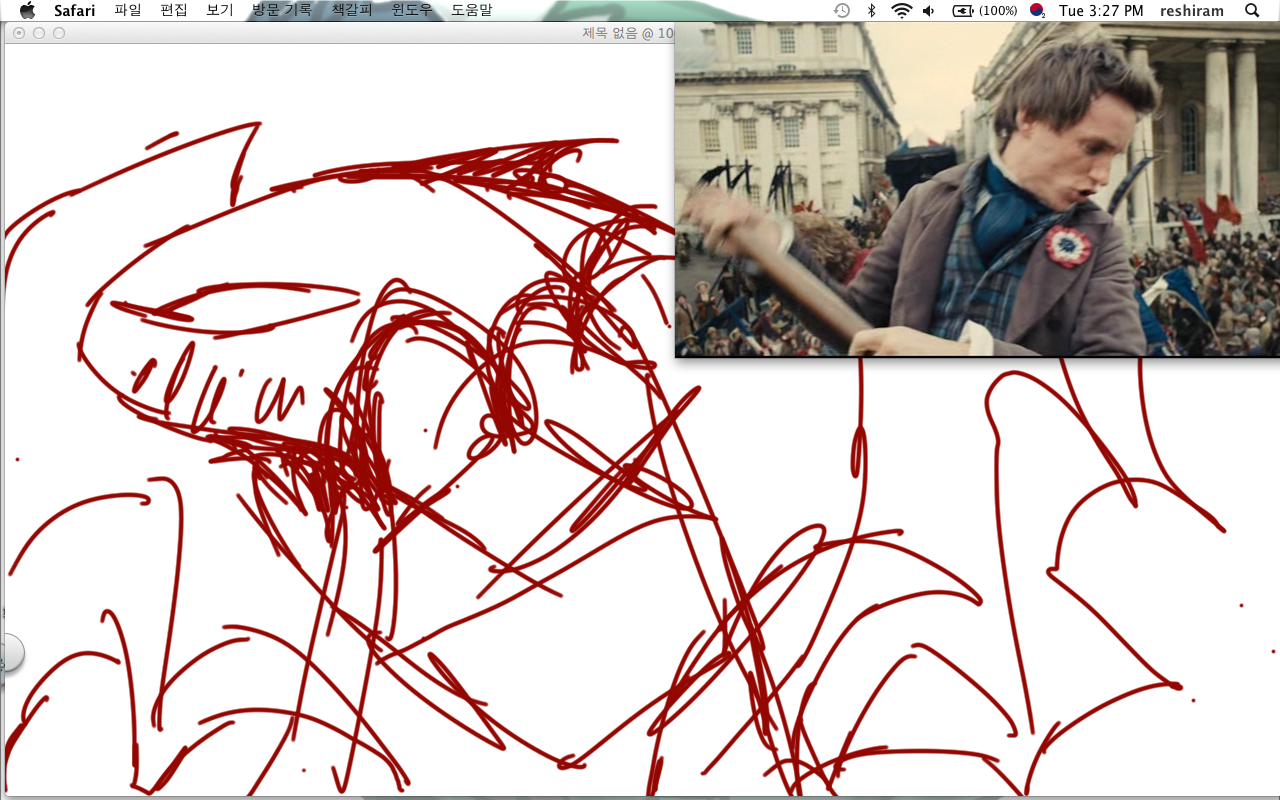Open the 파일 menu
This screenshot has width=1280, height=800.
(128, 10)
